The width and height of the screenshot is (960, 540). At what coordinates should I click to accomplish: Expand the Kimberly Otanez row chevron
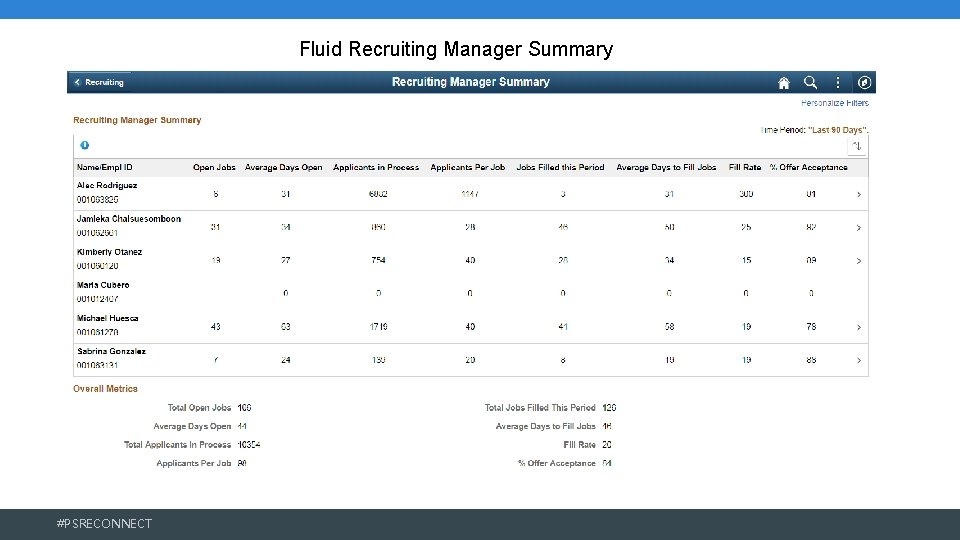(859, 261)
